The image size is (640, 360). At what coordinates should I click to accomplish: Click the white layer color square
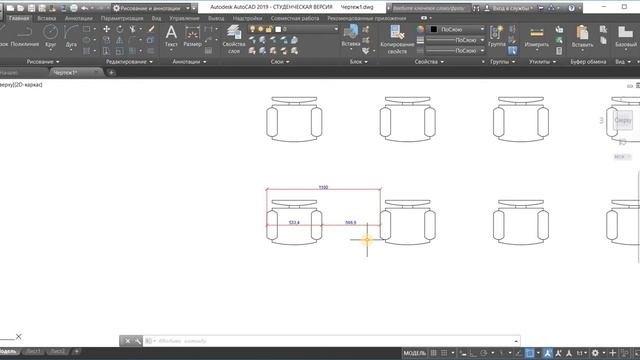tap(278, 29)
